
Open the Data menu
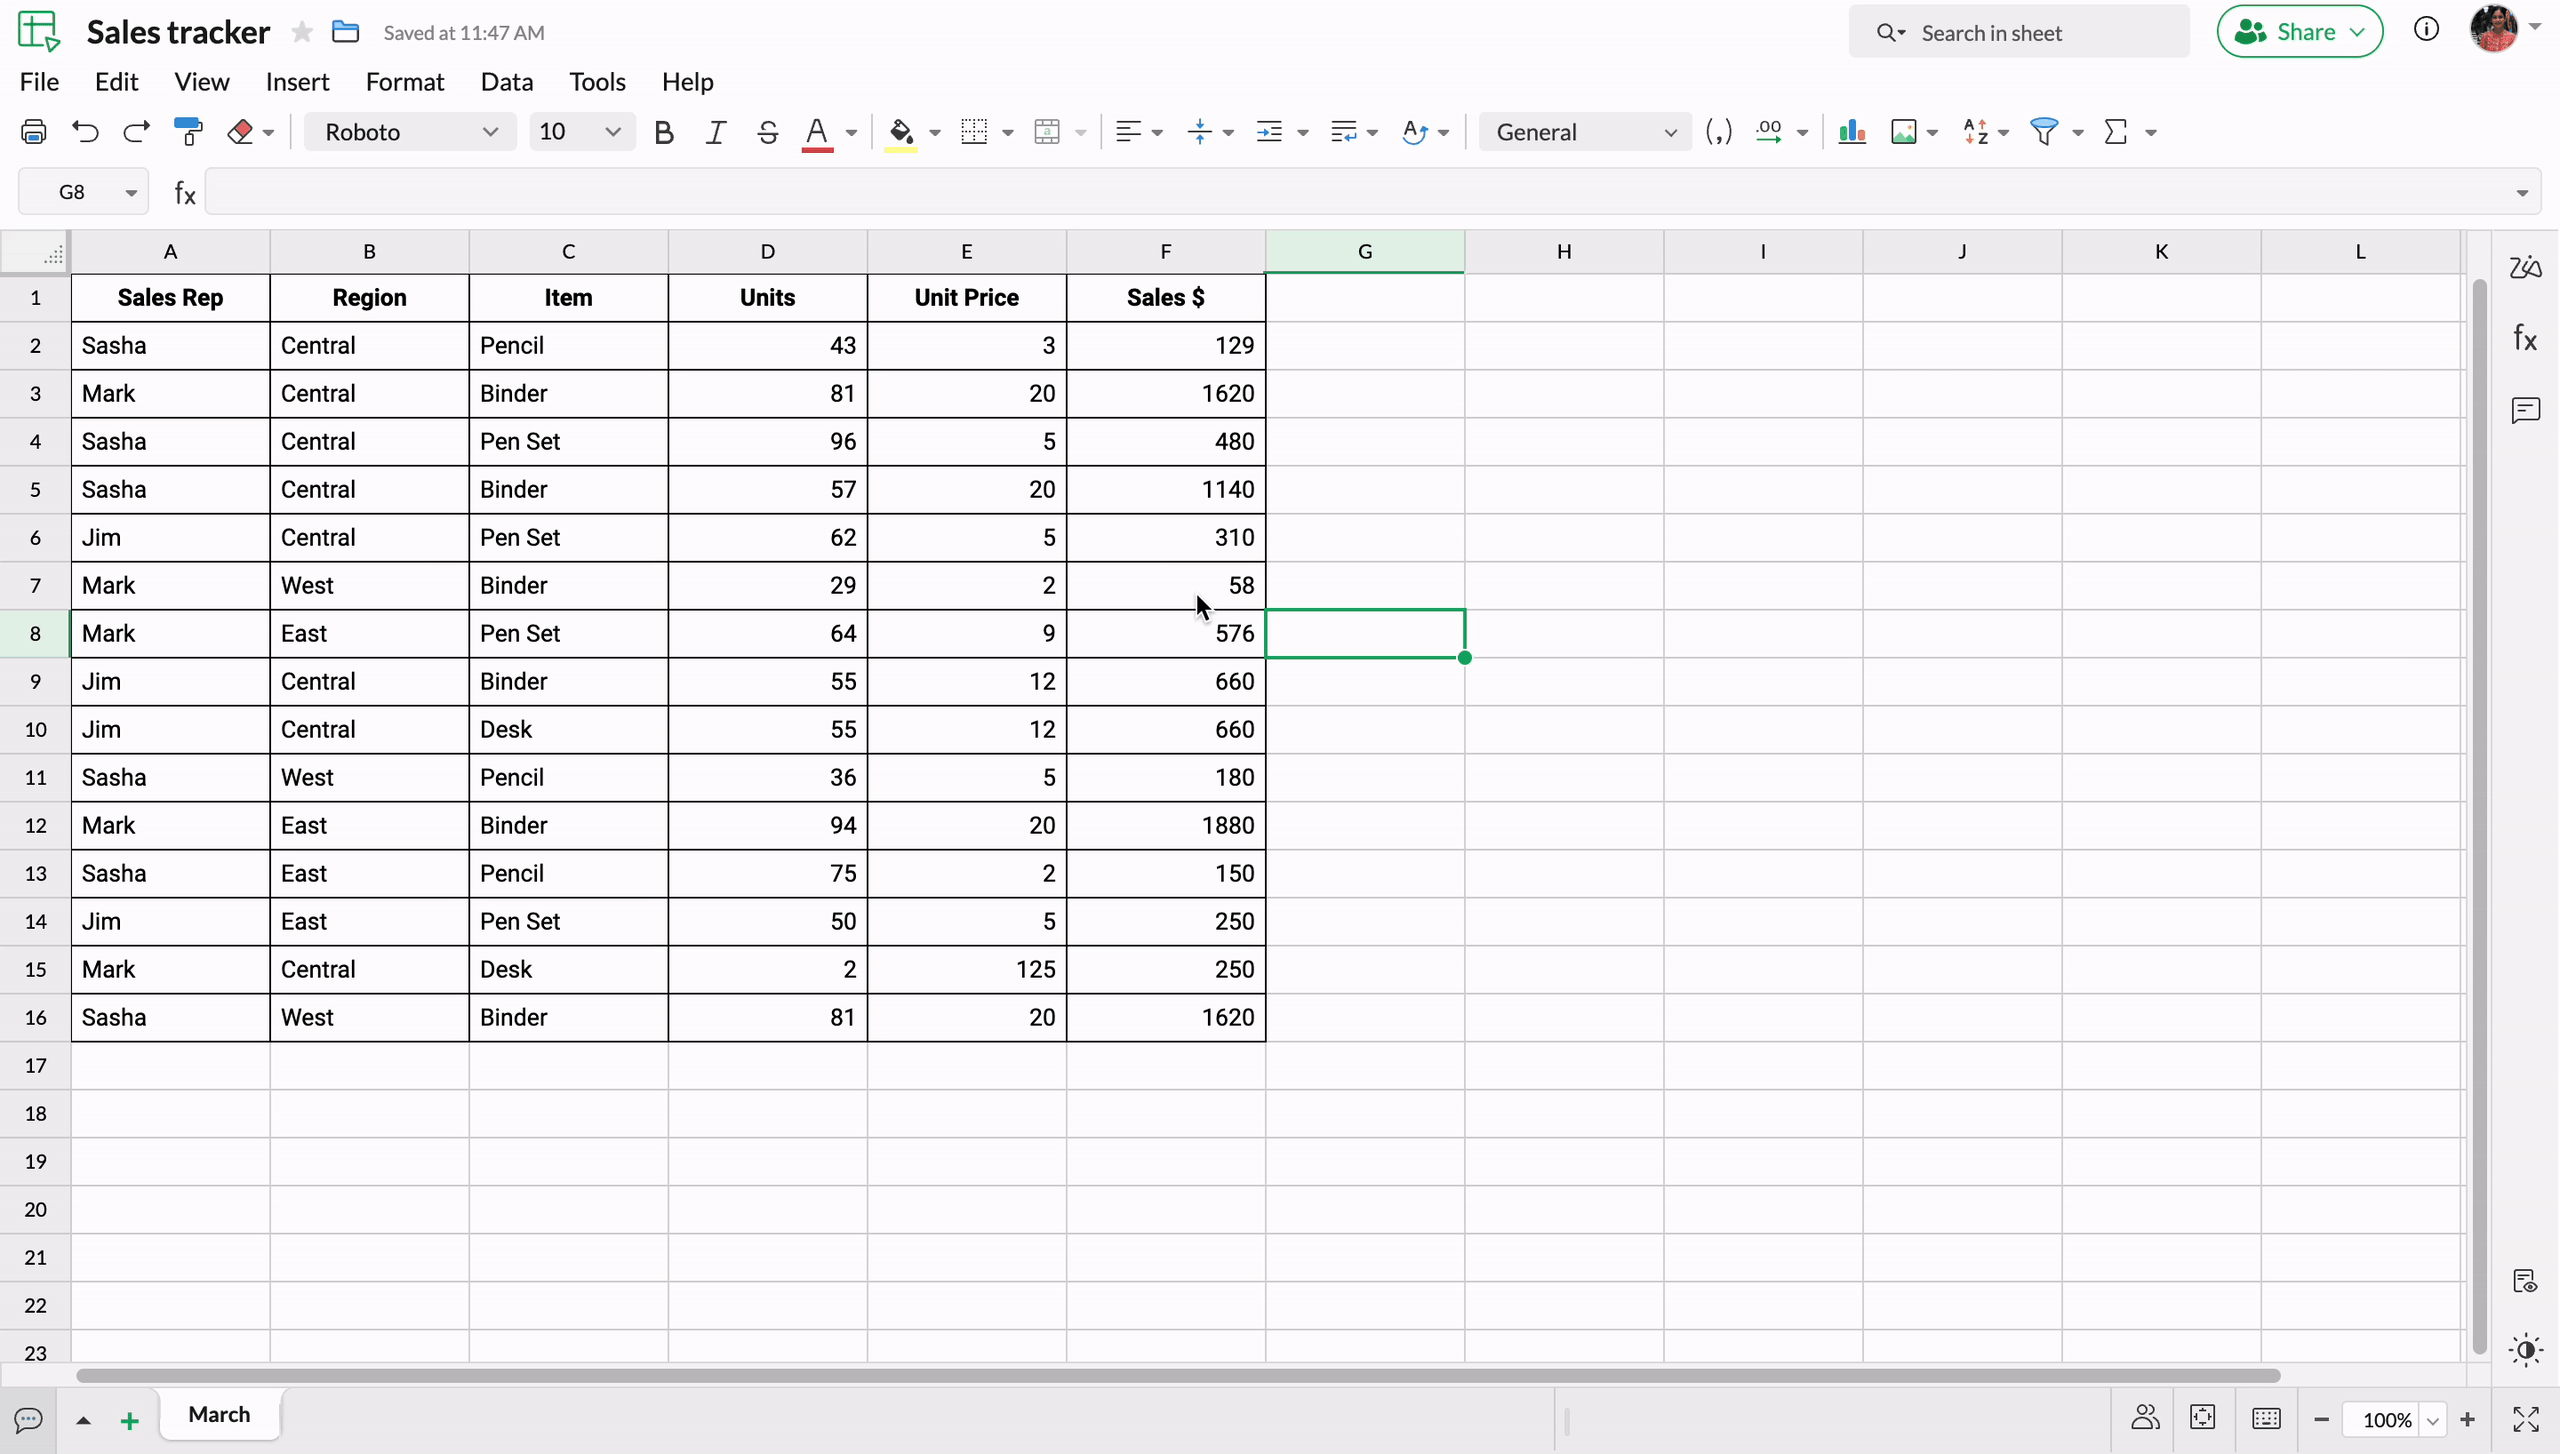coord(506,82)
